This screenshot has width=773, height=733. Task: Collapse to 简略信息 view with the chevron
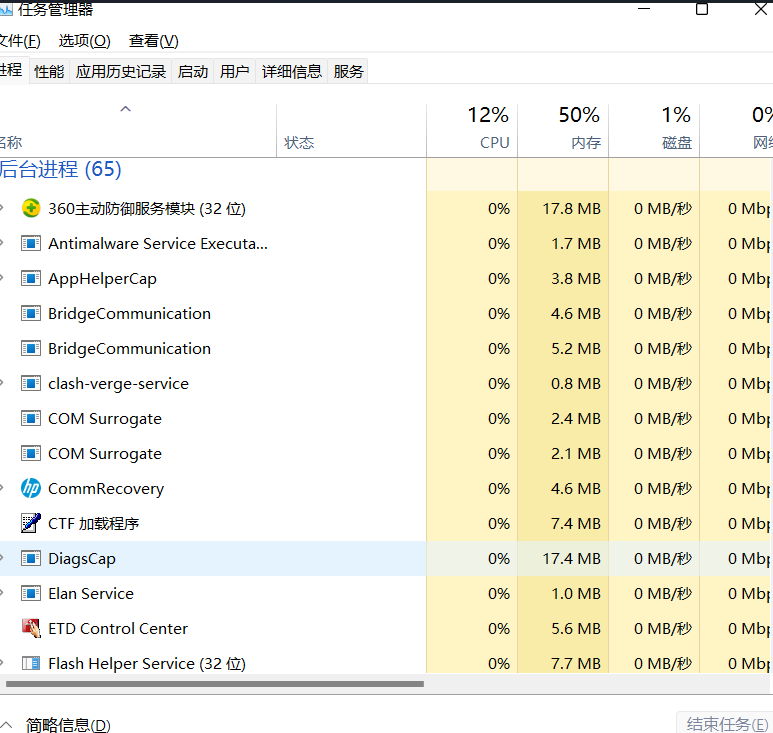coord(6,724)
